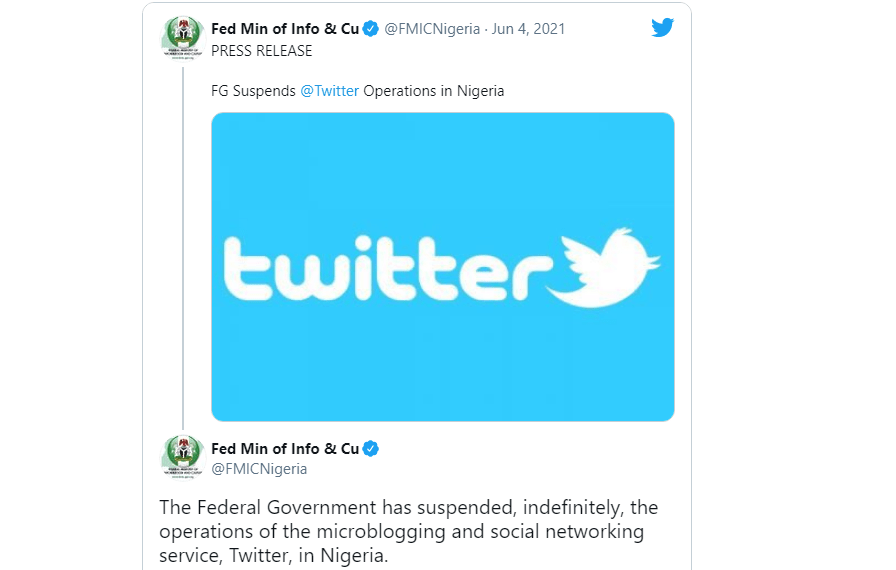The width and height of the screenshot is (896, 570).
Task: Follow the @Twitter mention link
Action: [x=330, y=91]
